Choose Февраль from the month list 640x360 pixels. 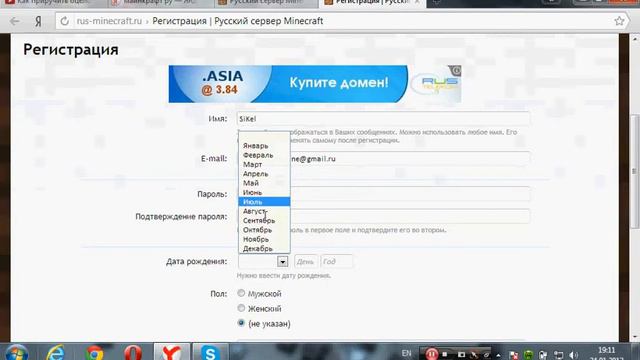point(264,155)
